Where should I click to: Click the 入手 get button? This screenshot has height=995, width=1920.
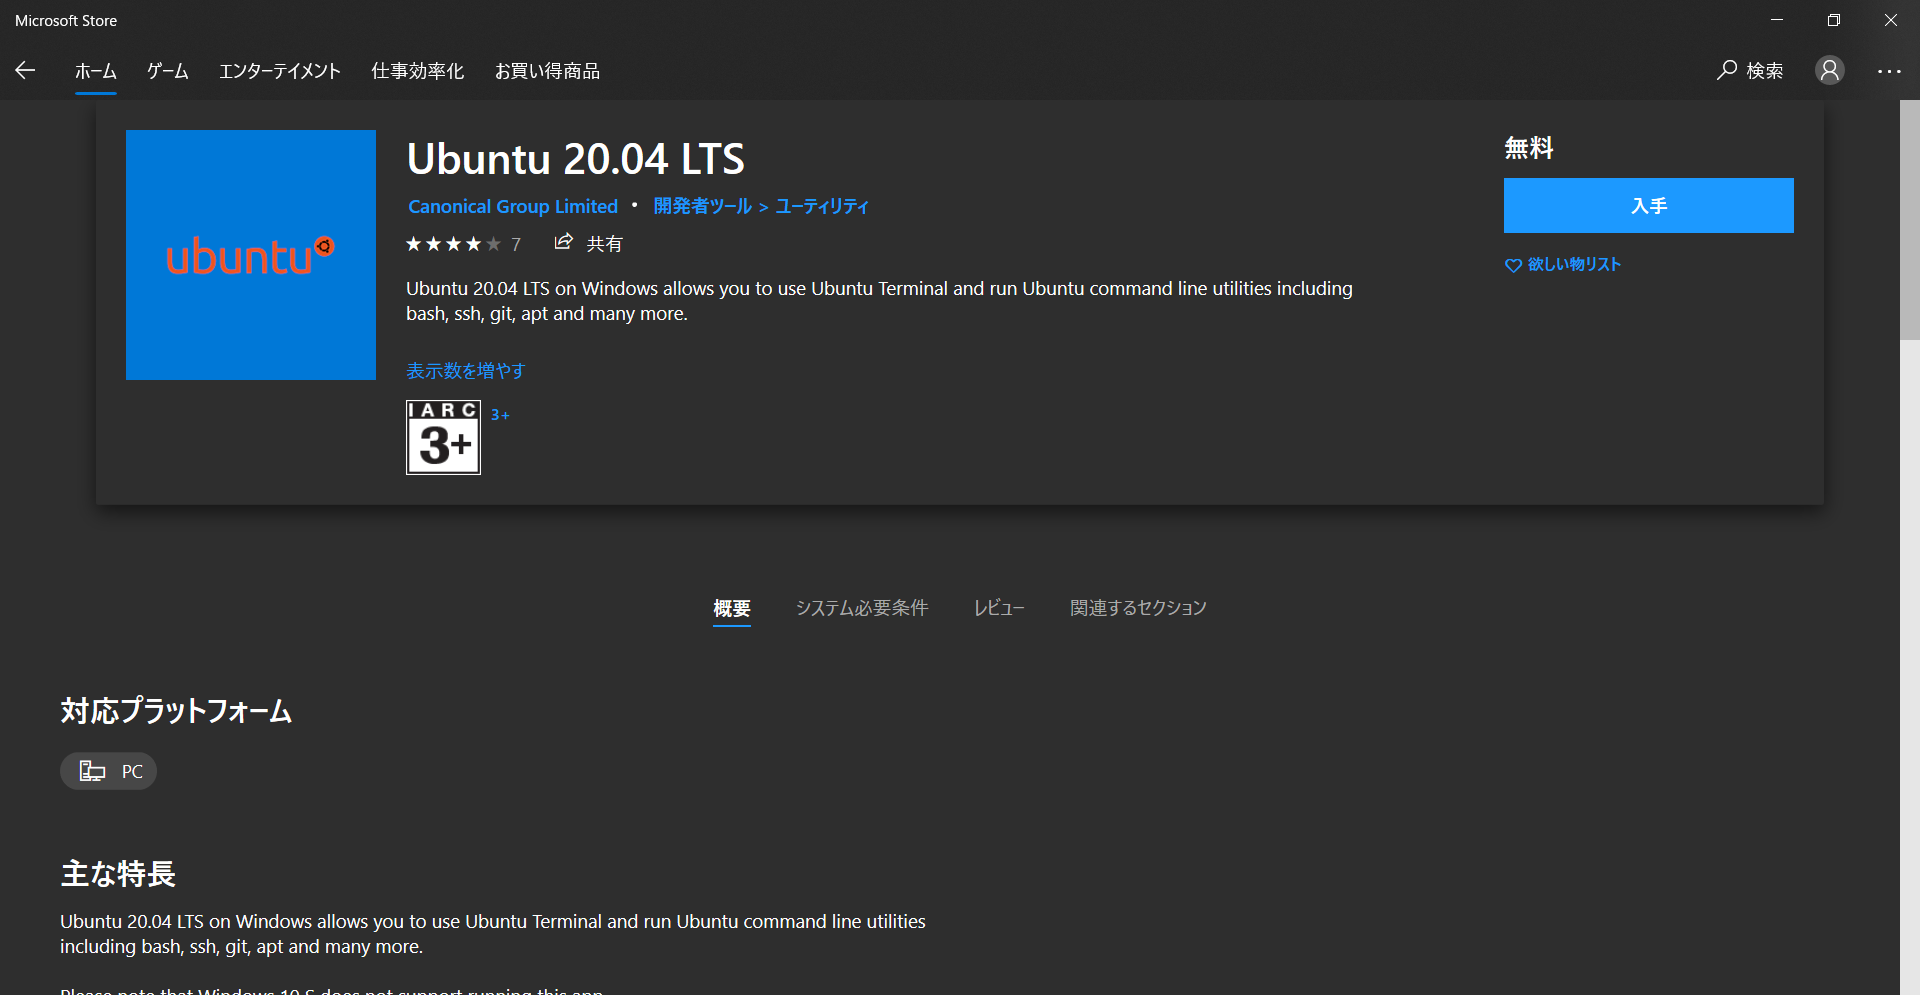pos(1649,206)
